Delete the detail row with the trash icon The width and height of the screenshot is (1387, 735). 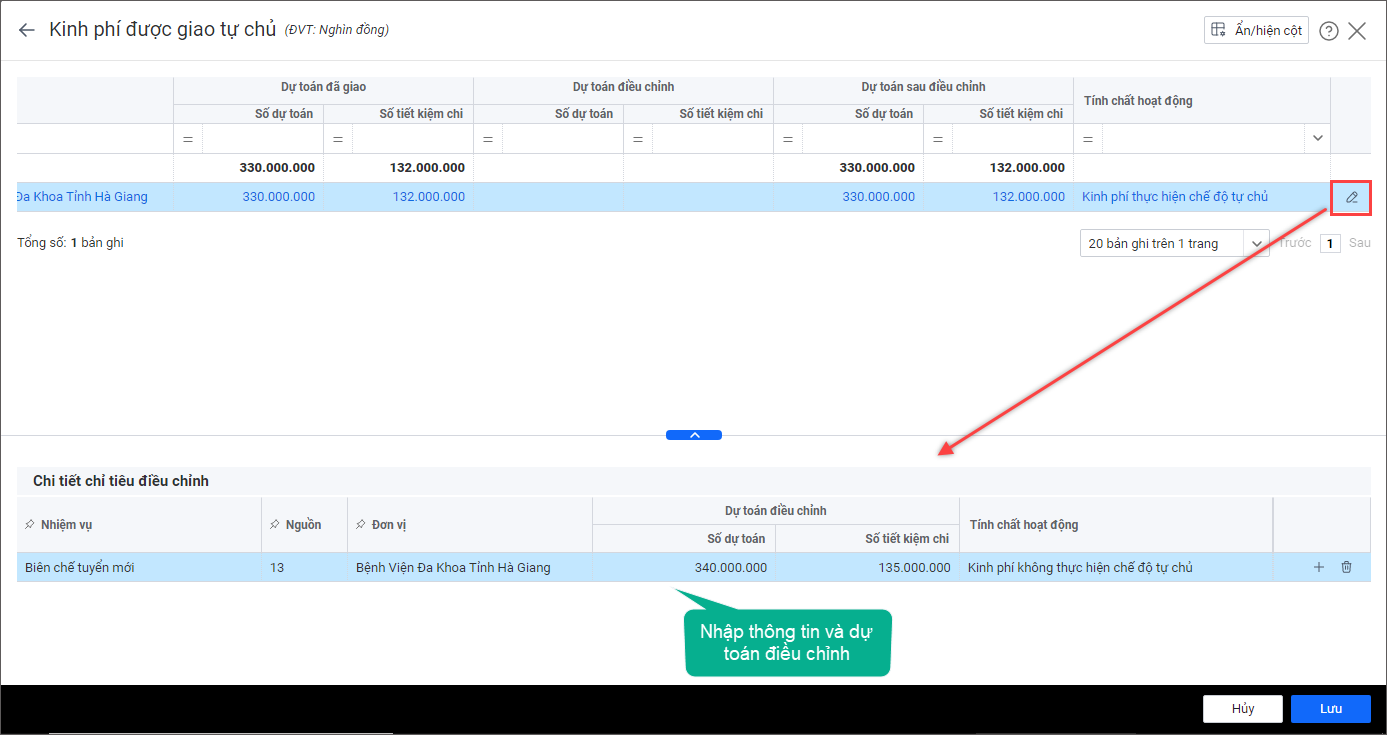click(x=1346, y=568)
